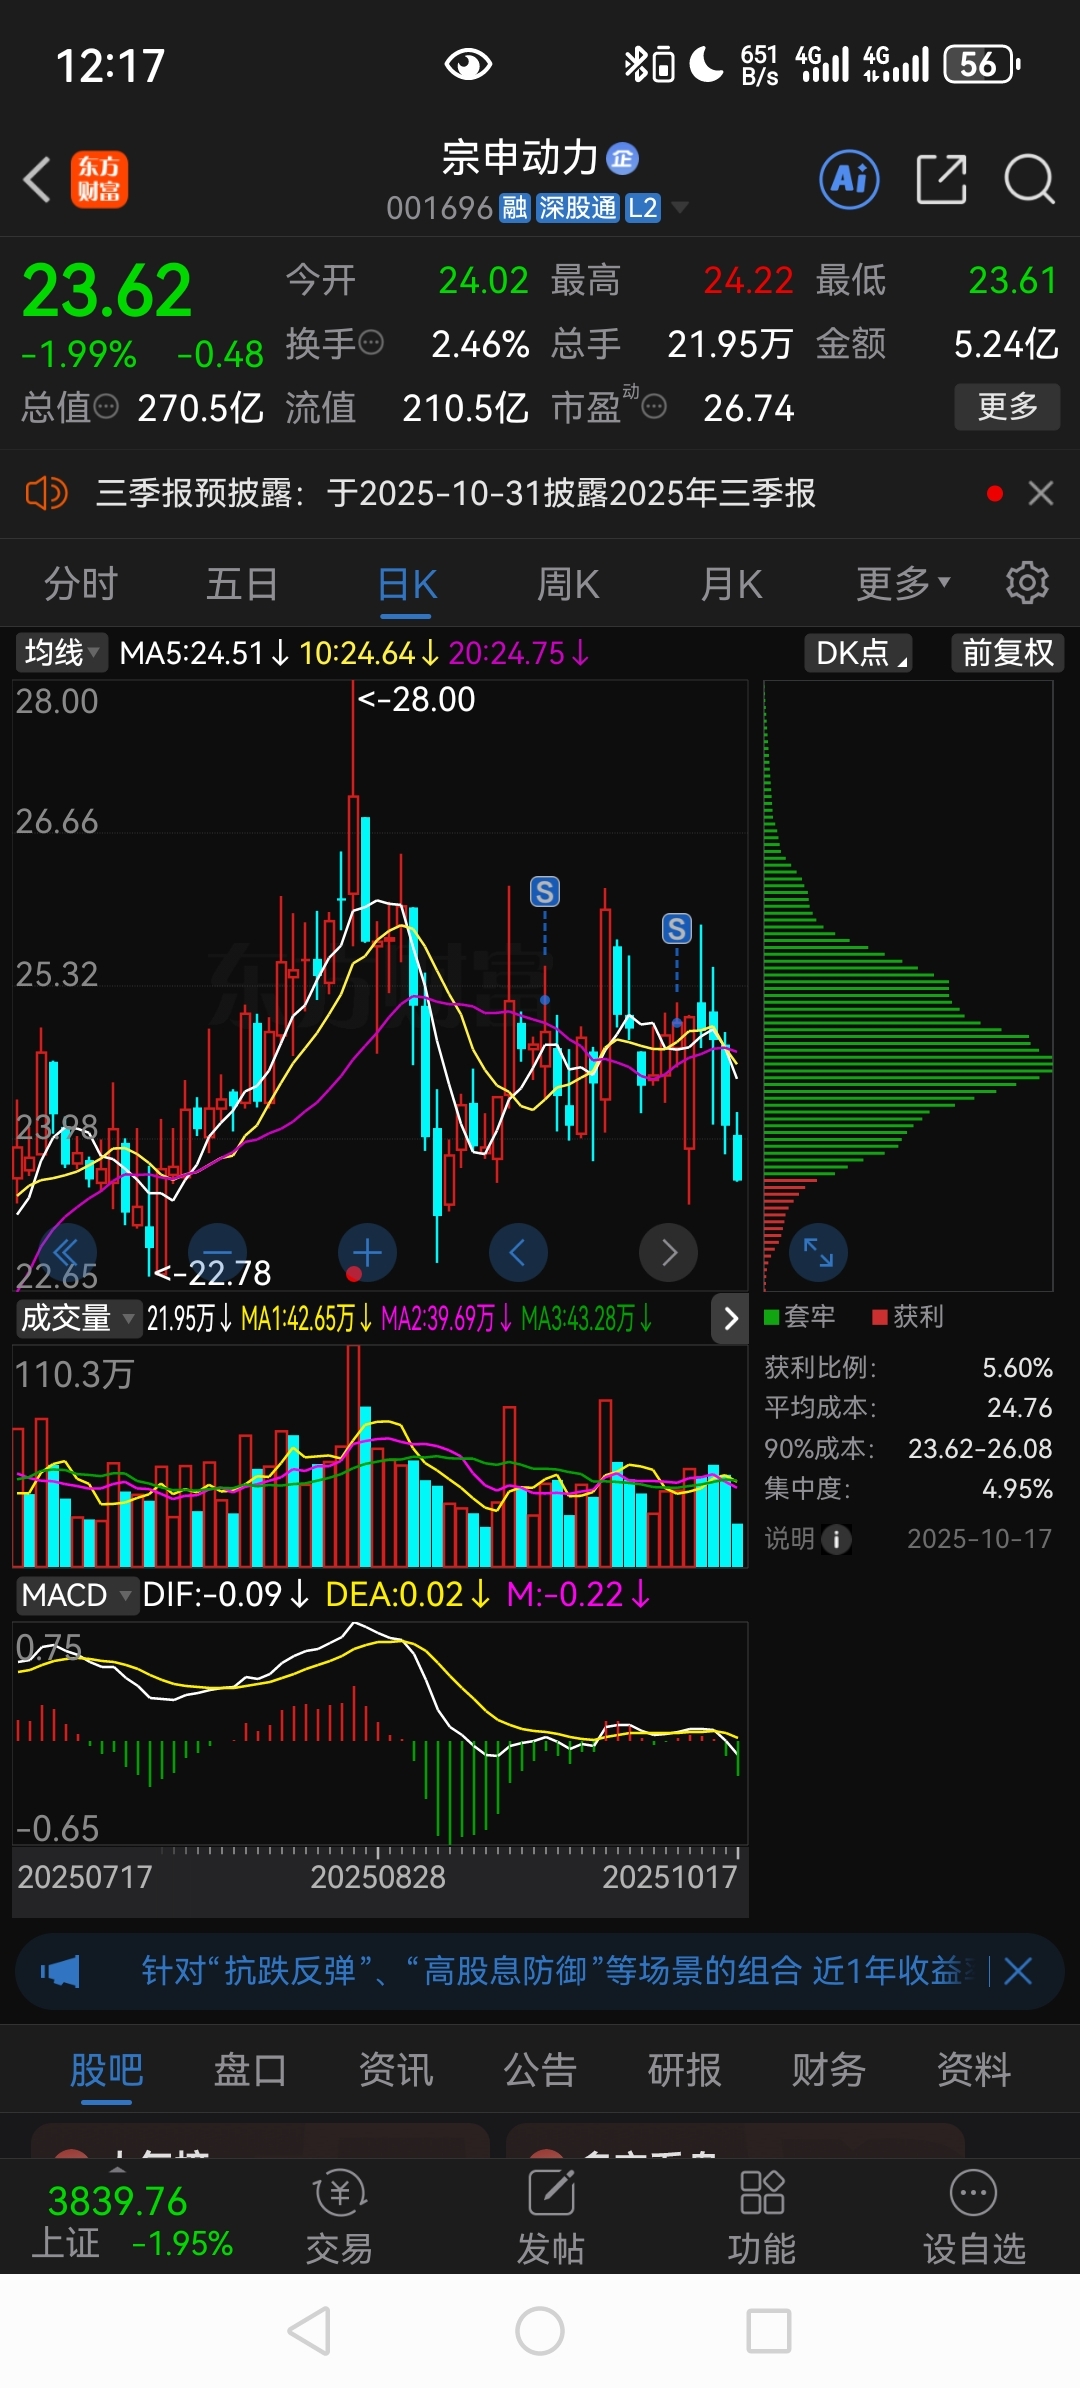Tap 设自选 watchlist button
Image resolution: width=1080 pixels, height=2388 pixels.
pos(974,2218)
